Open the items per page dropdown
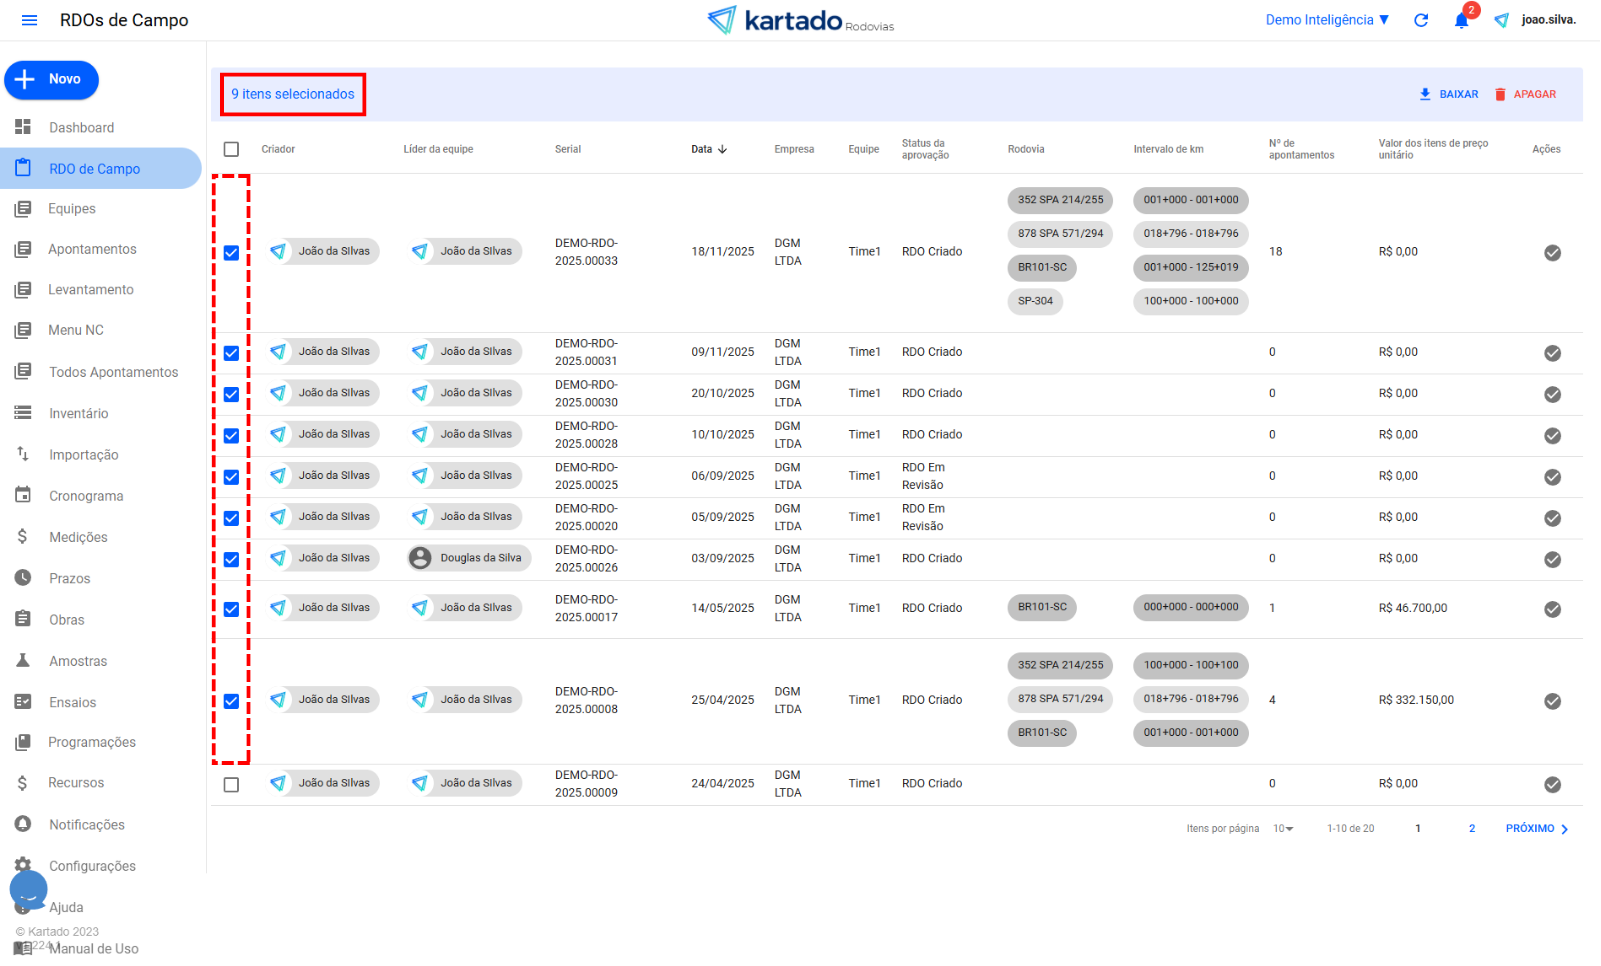Image resolution: width=1601 pixels, height=966 pixels. (1283, 829)
